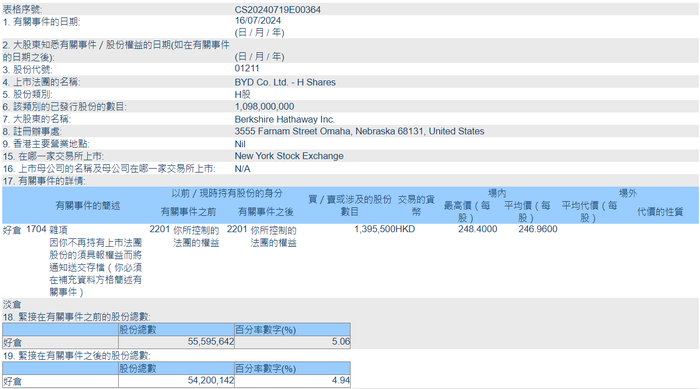Select the average price 246.9600
Image resolution: width=700 pixels, height=389 pixels.
click(x=538, y=229)
